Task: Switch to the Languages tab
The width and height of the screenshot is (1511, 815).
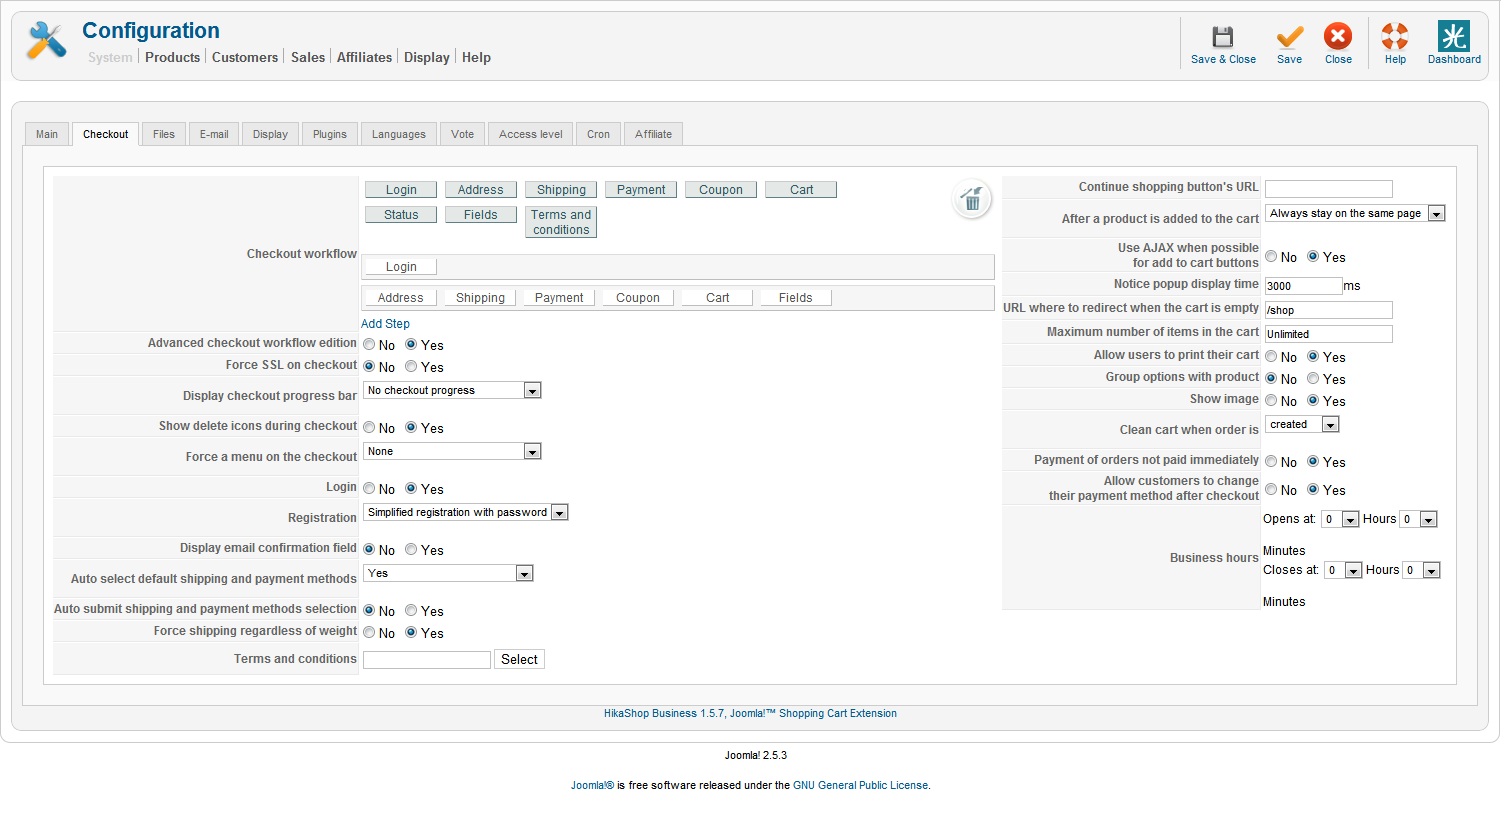Action: pos(399,134)
